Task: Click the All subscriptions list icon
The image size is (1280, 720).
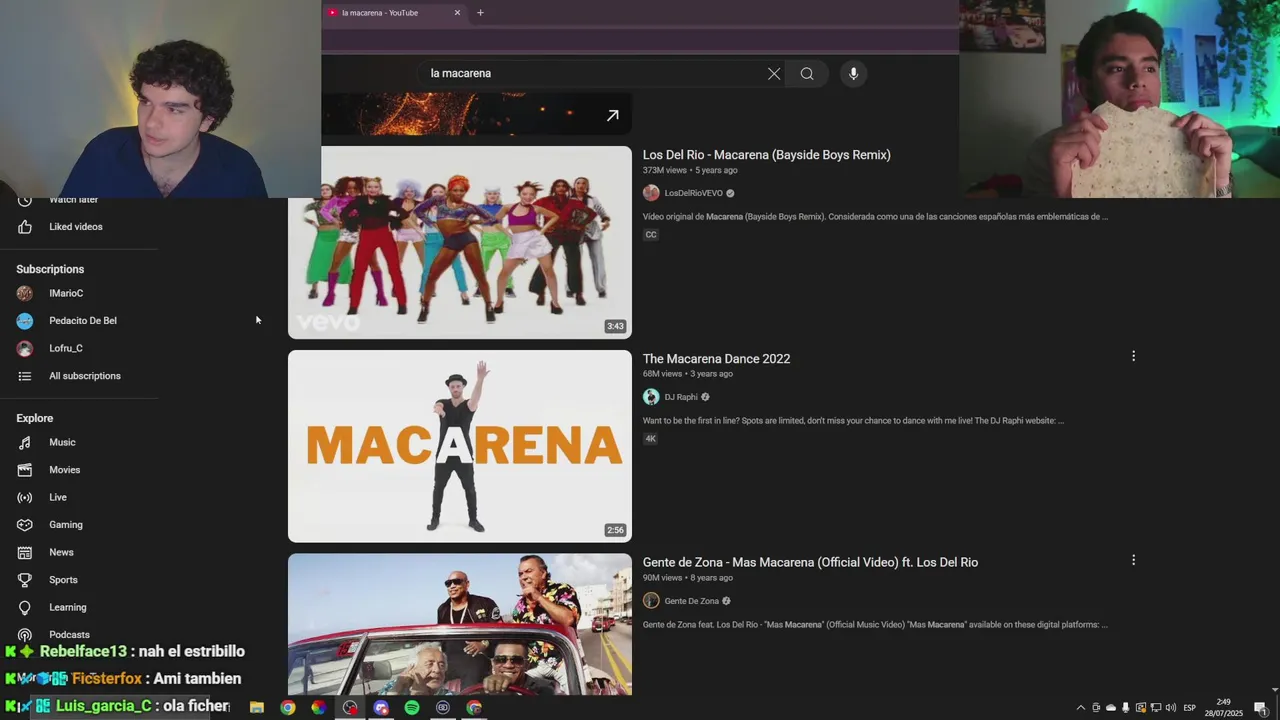Action: pyautogui.click(x=25, y=376)
